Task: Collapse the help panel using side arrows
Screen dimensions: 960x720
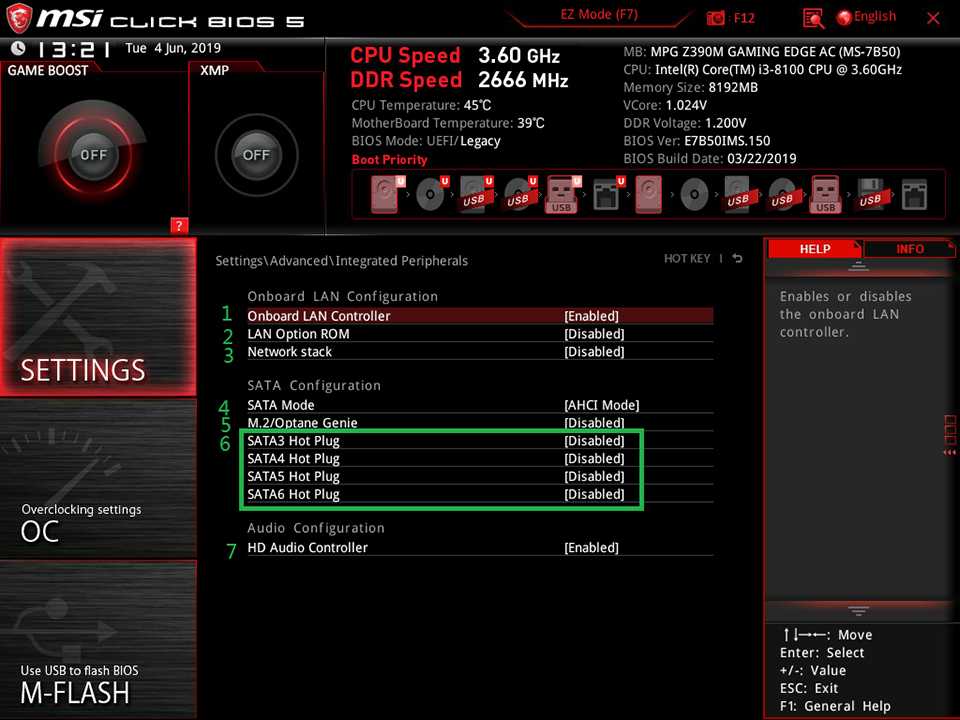Action: point(949,452)
